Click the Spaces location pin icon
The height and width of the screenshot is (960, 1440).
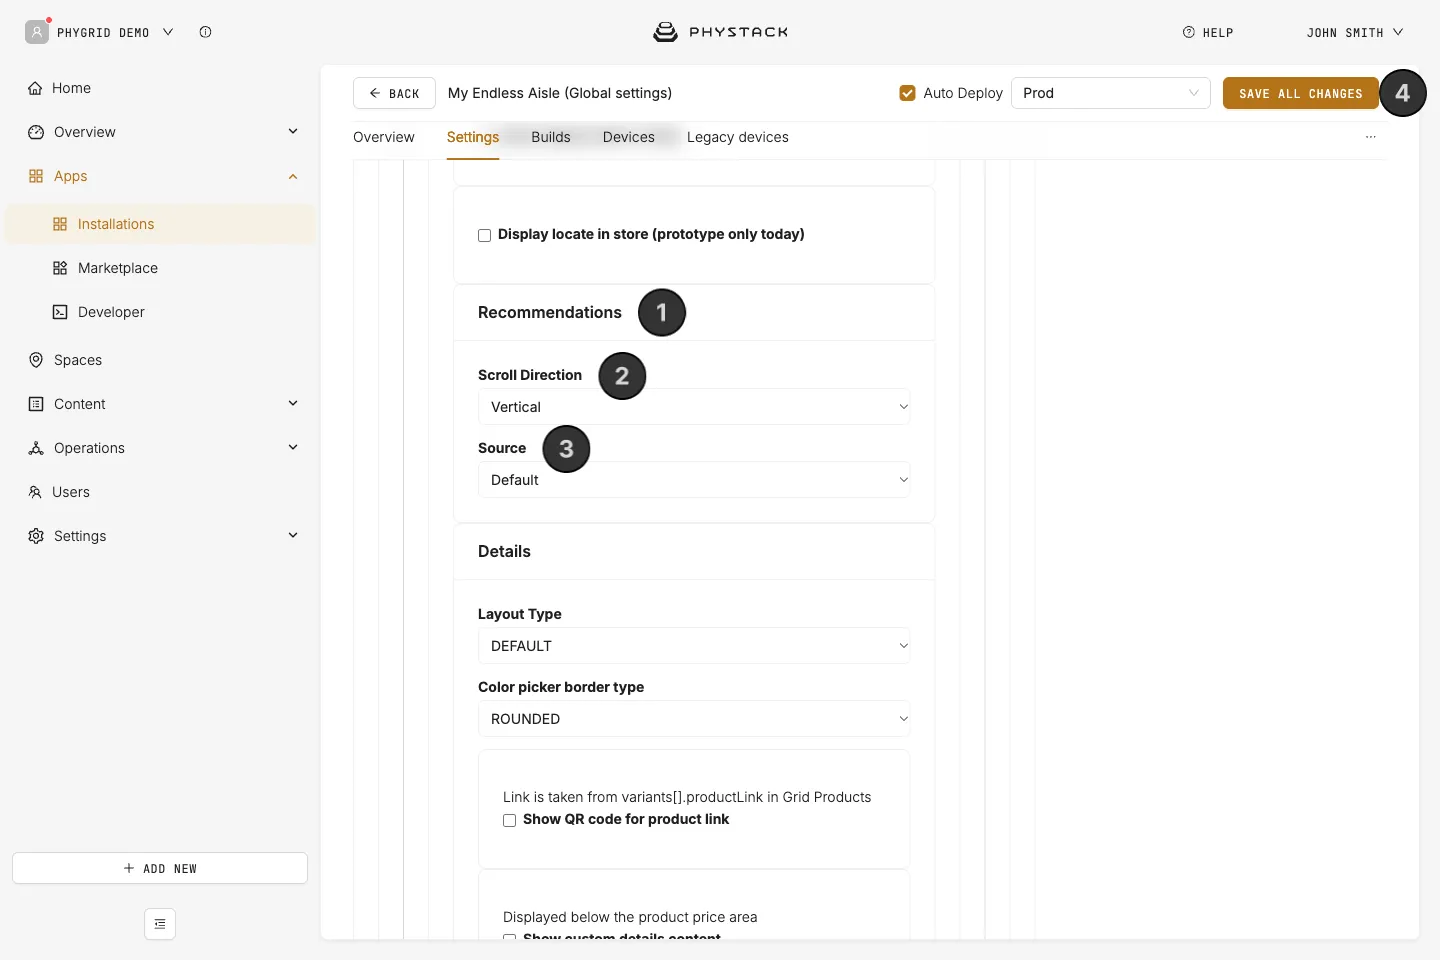36,360
